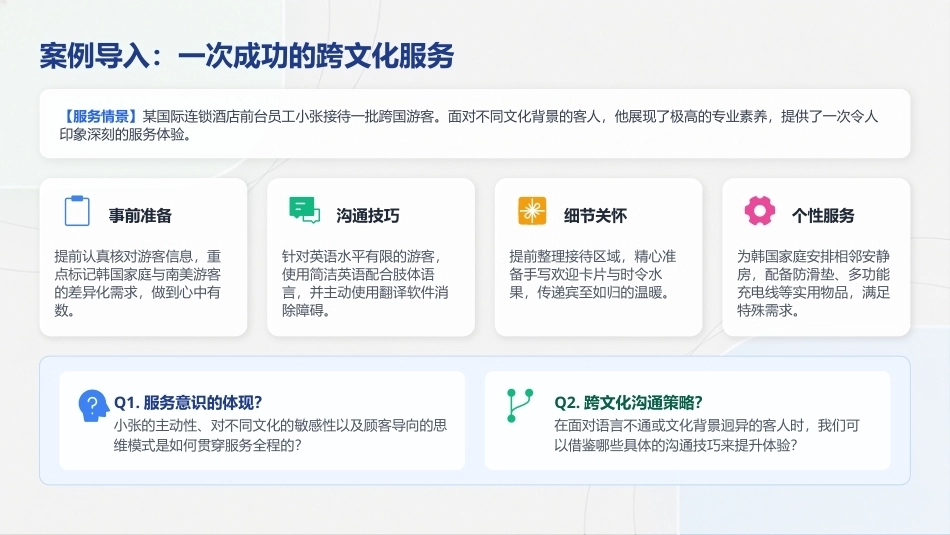Click the 【服务情景】 label
The height and width of the screenshot is (535, 950).
tap(100, 116)
